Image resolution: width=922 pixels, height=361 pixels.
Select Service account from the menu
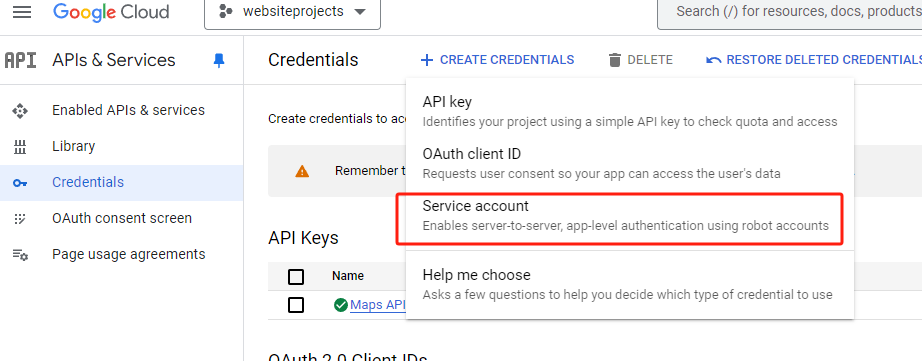(x=626, y=215)
